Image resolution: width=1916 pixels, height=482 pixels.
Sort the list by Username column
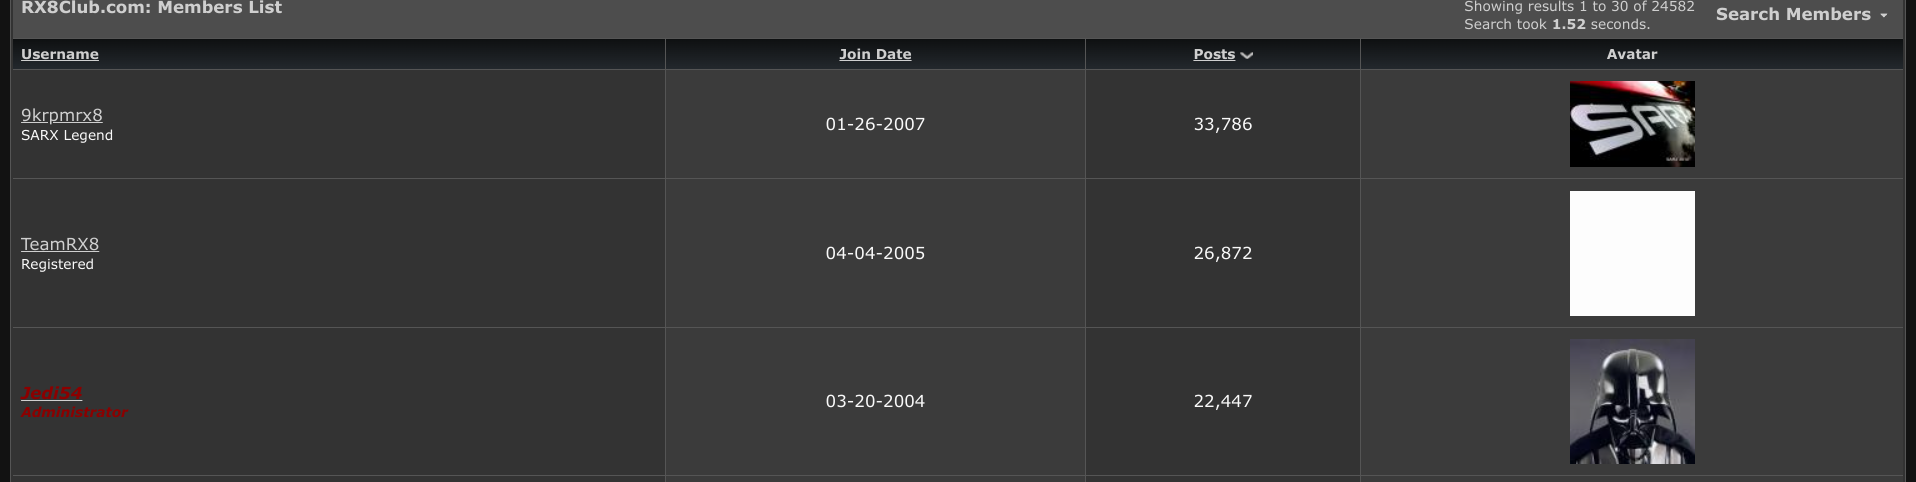[60, 54]
